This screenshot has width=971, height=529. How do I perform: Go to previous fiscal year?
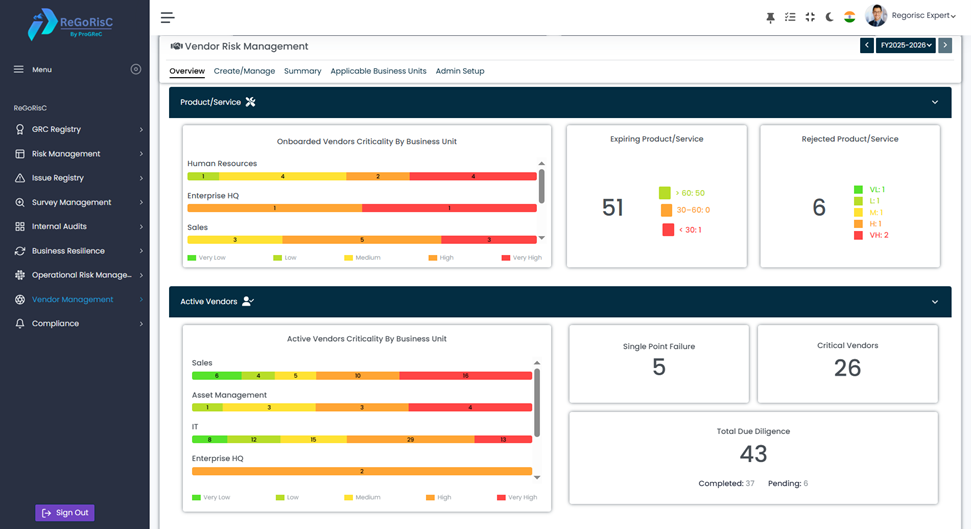click(x=867, y=45)
